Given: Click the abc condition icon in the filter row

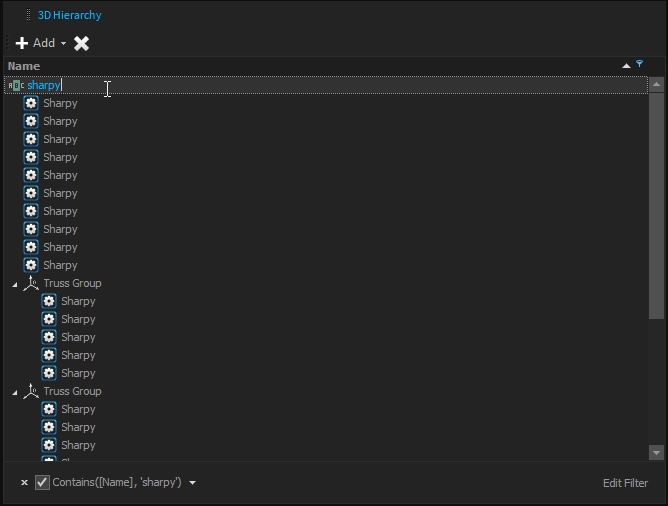Looking at the screenshot, I should [x=16, y=86].
